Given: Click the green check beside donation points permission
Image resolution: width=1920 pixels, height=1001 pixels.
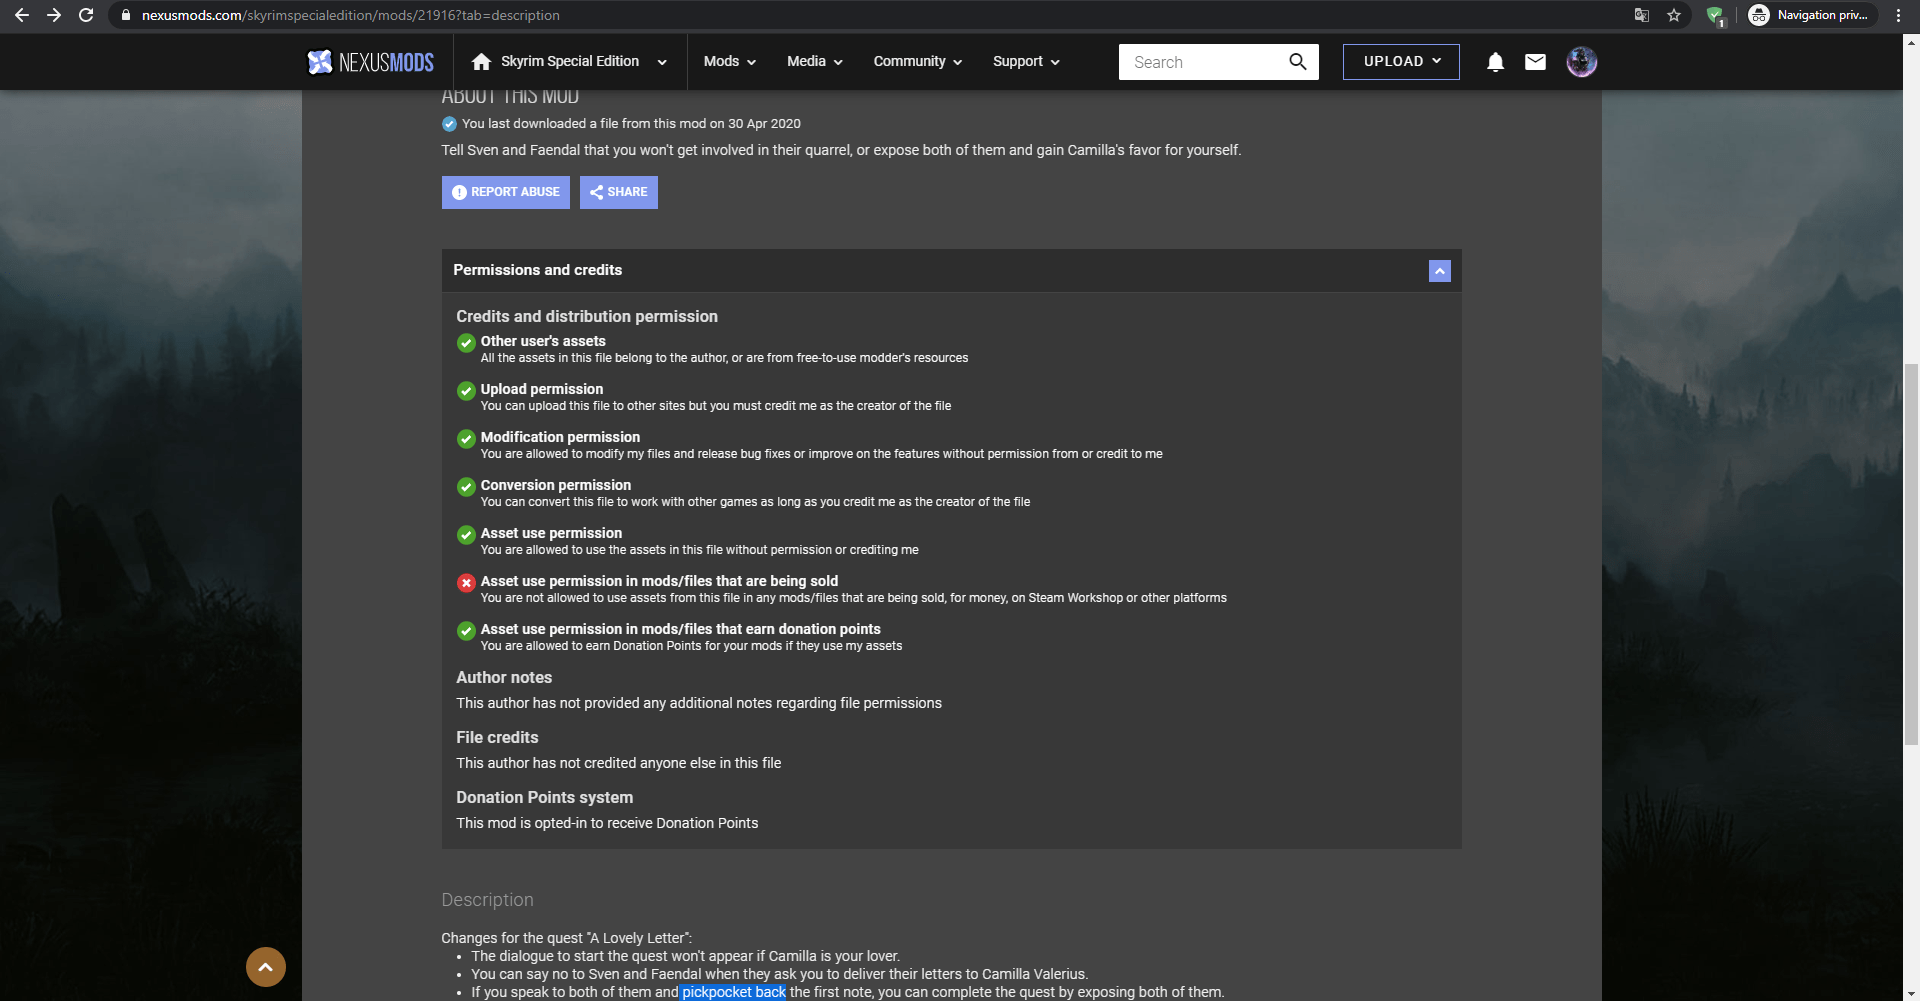Looking at the screenshot, I should (x=466, y=631).
